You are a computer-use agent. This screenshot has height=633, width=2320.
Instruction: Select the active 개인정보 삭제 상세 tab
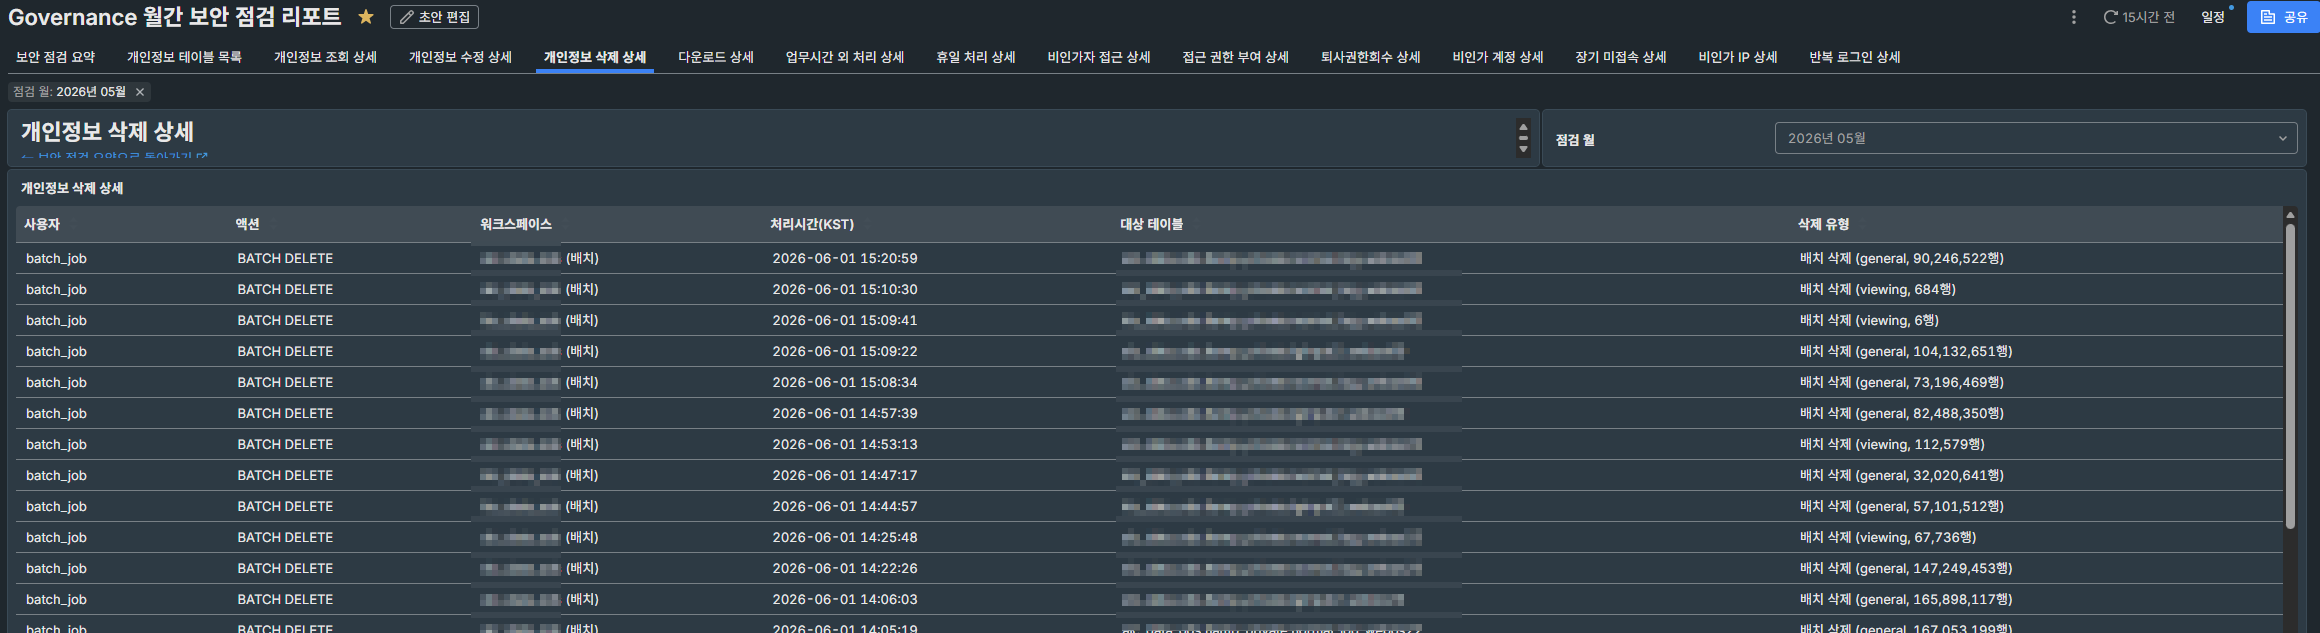coord(595,57)
